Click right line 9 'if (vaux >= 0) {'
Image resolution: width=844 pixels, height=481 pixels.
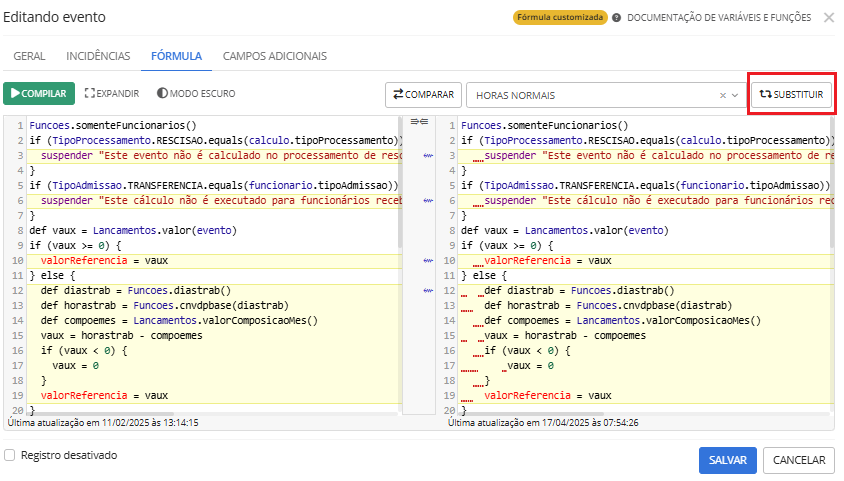[x=507, y=245]
